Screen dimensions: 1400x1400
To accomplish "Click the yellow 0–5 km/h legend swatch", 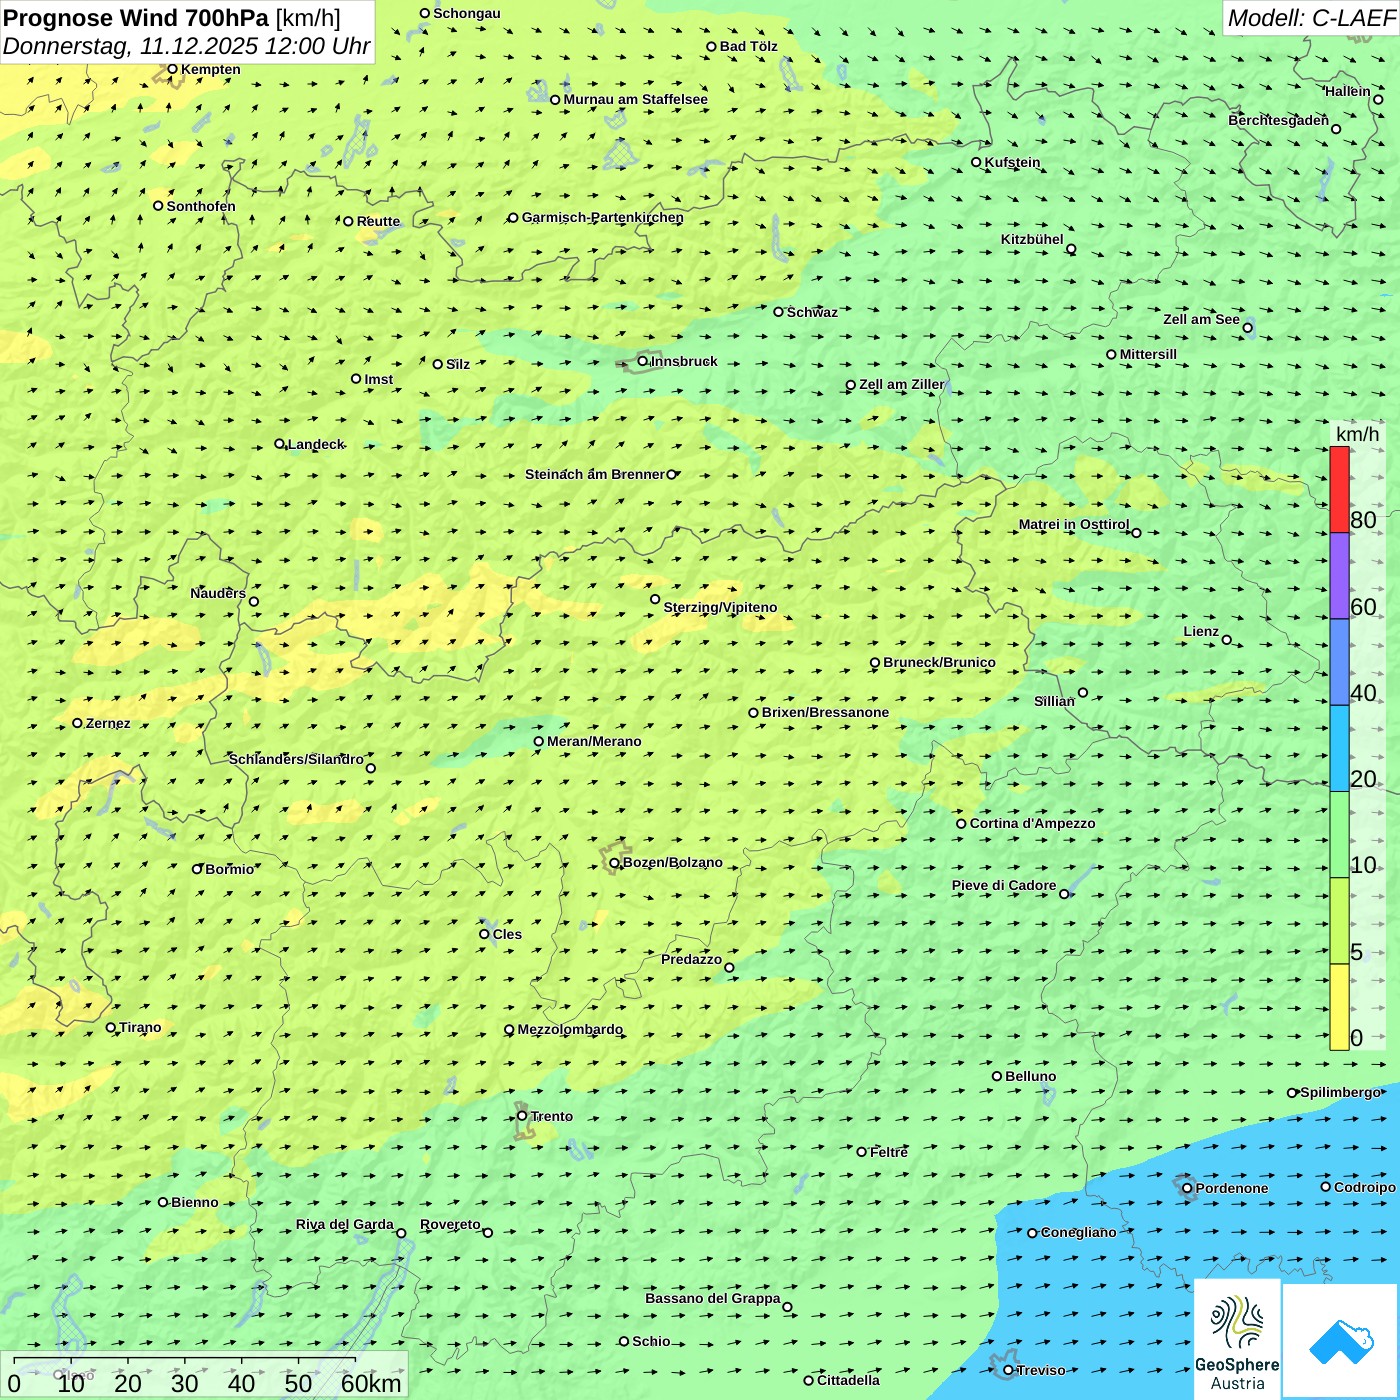I will [x=1339, y=1007].
